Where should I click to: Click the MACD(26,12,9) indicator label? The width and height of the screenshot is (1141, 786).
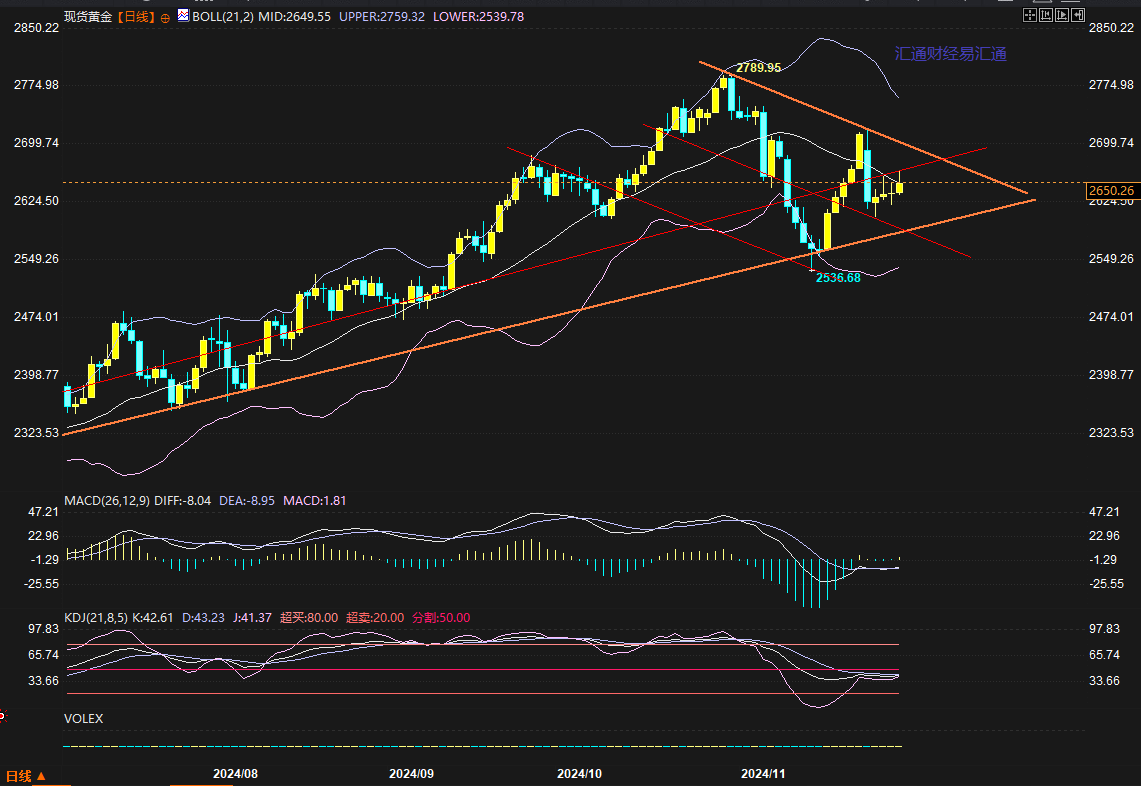107,501
